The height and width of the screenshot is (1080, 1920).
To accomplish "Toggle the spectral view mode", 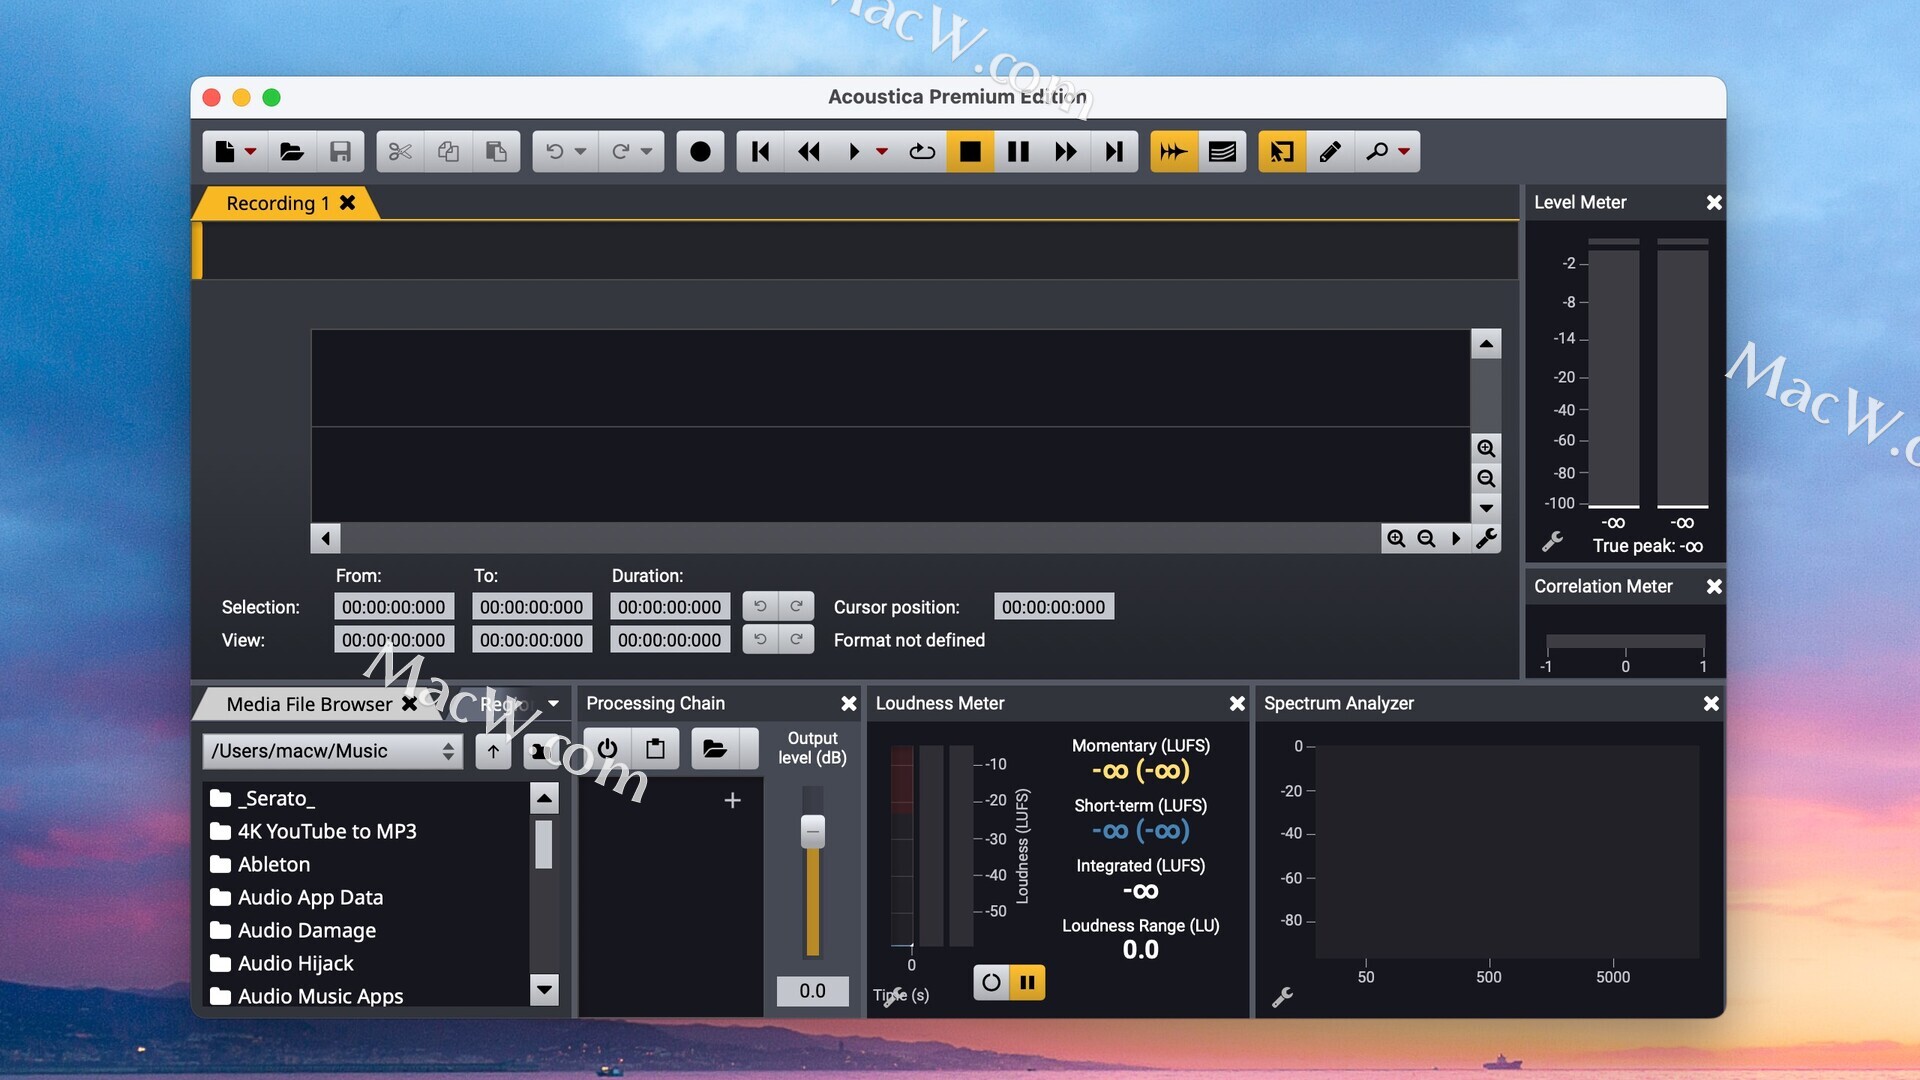I will [1222, 152].
